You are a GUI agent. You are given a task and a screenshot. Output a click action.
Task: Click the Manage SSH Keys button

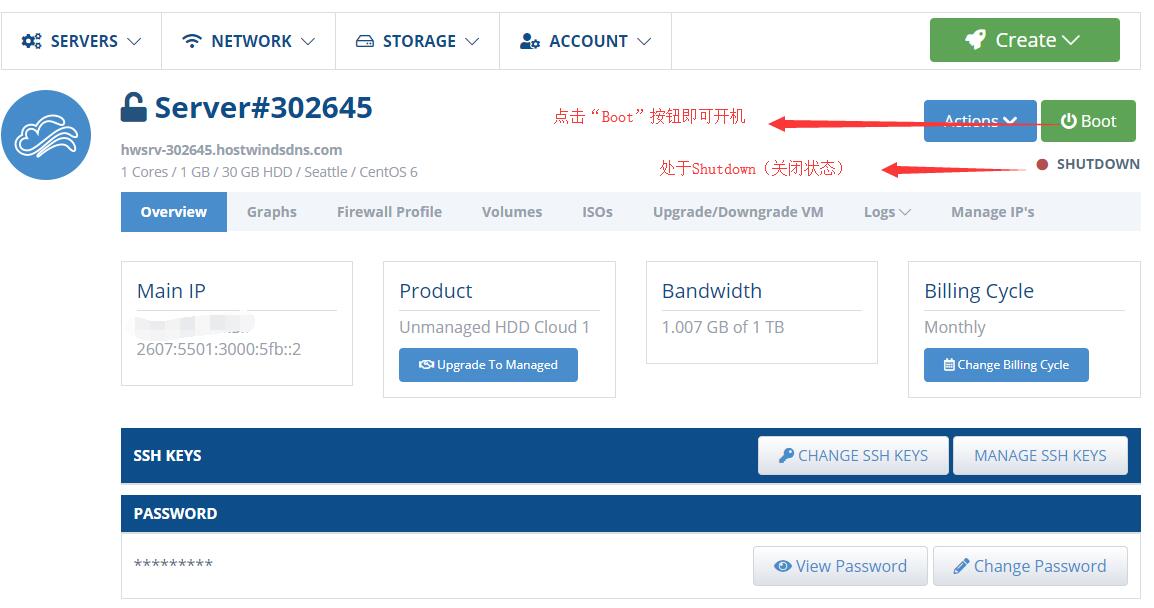click(1040, 455)
